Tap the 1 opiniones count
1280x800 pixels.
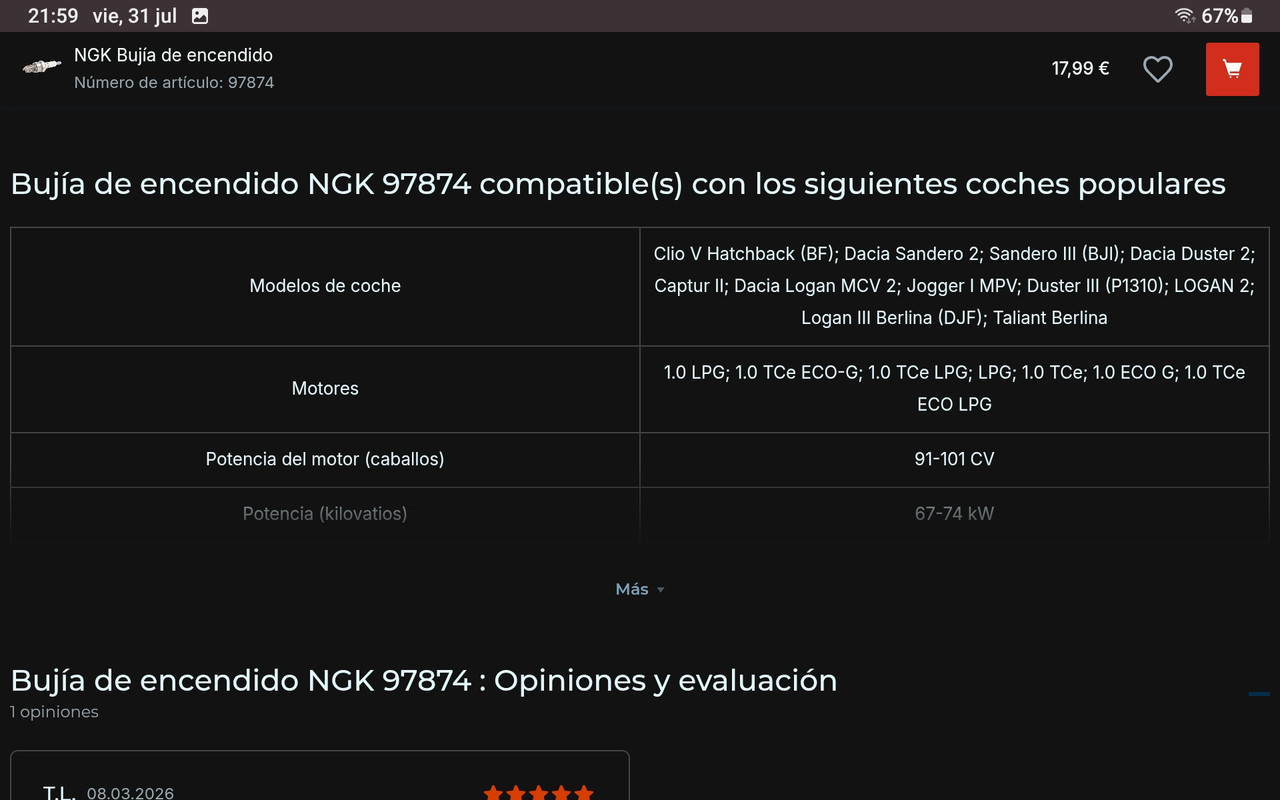[54, 712]
